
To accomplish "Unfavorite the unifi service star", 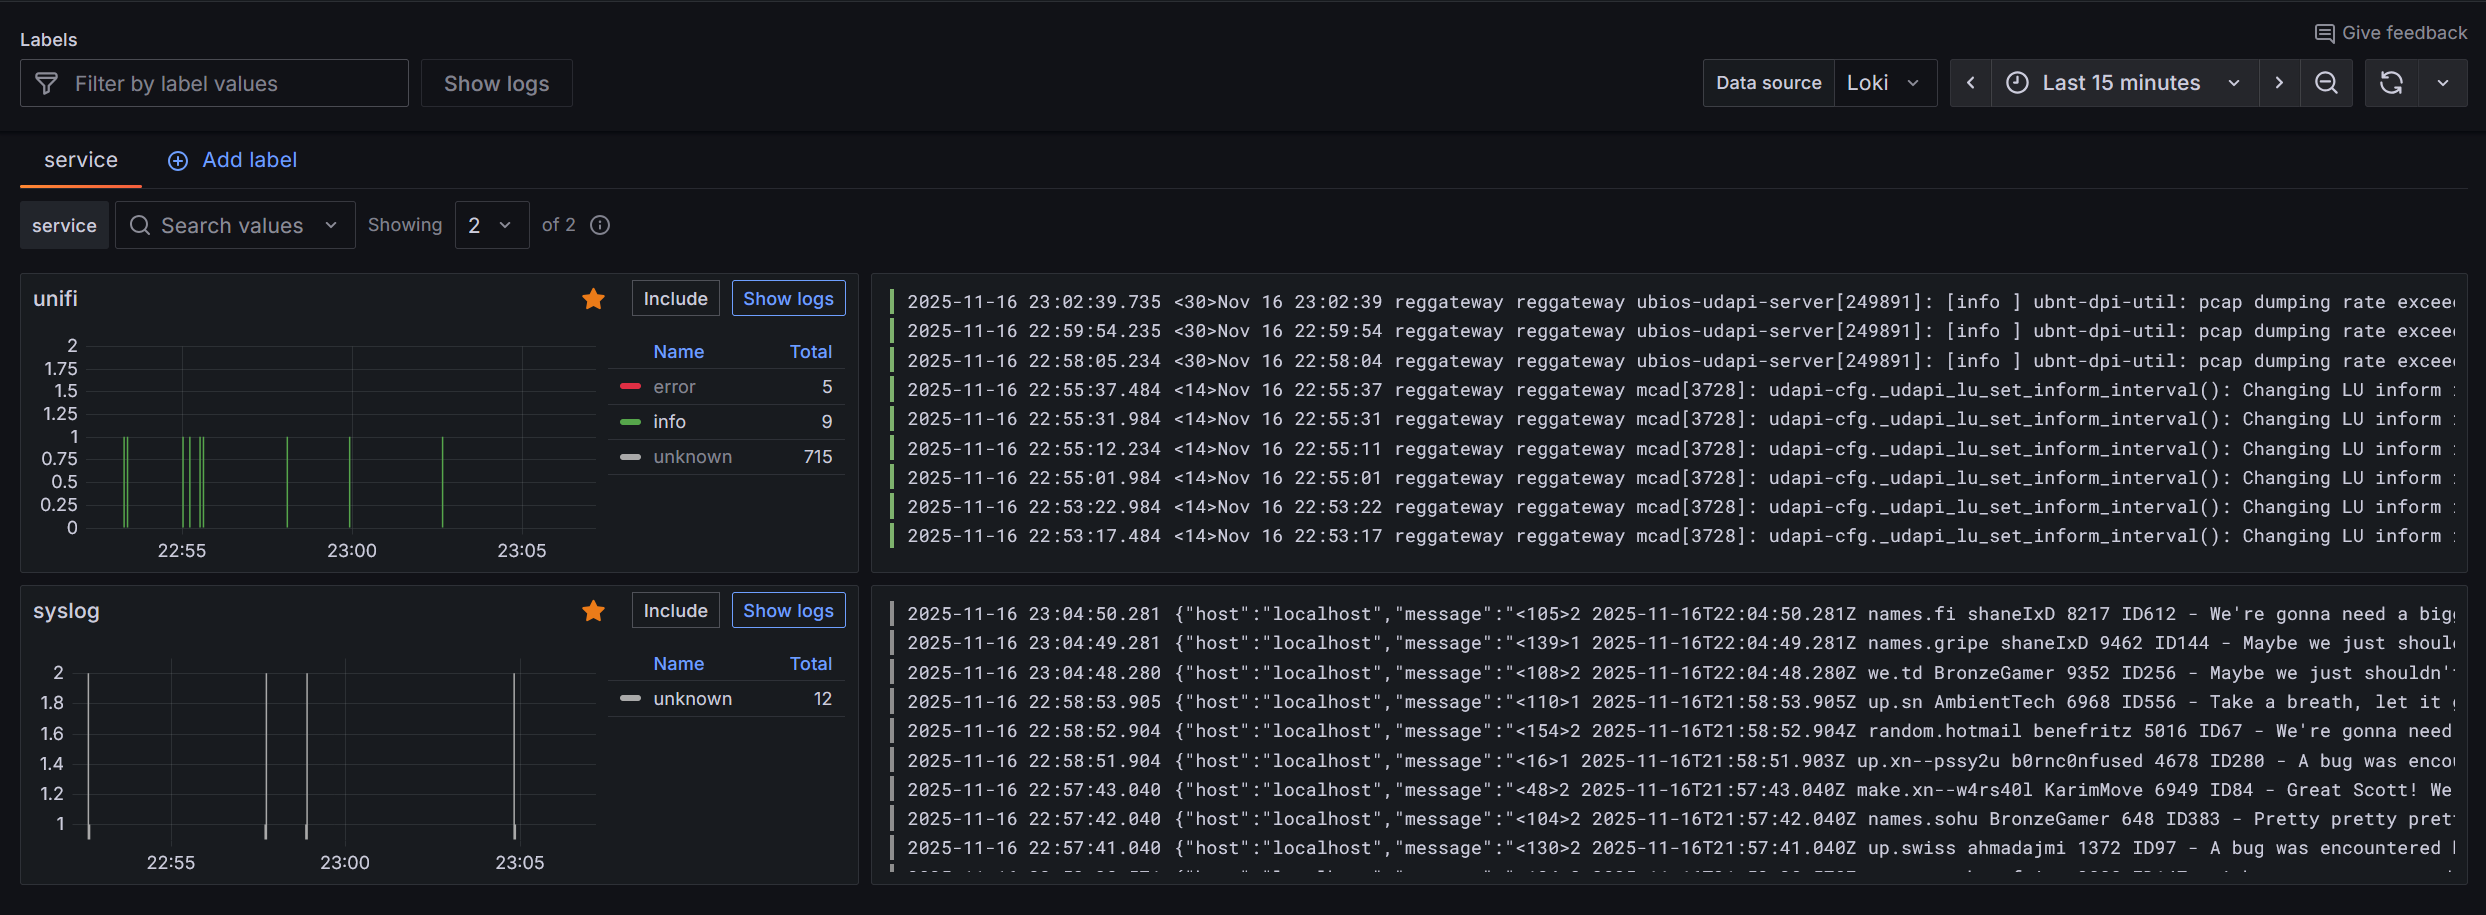I will tap(592, 298).
